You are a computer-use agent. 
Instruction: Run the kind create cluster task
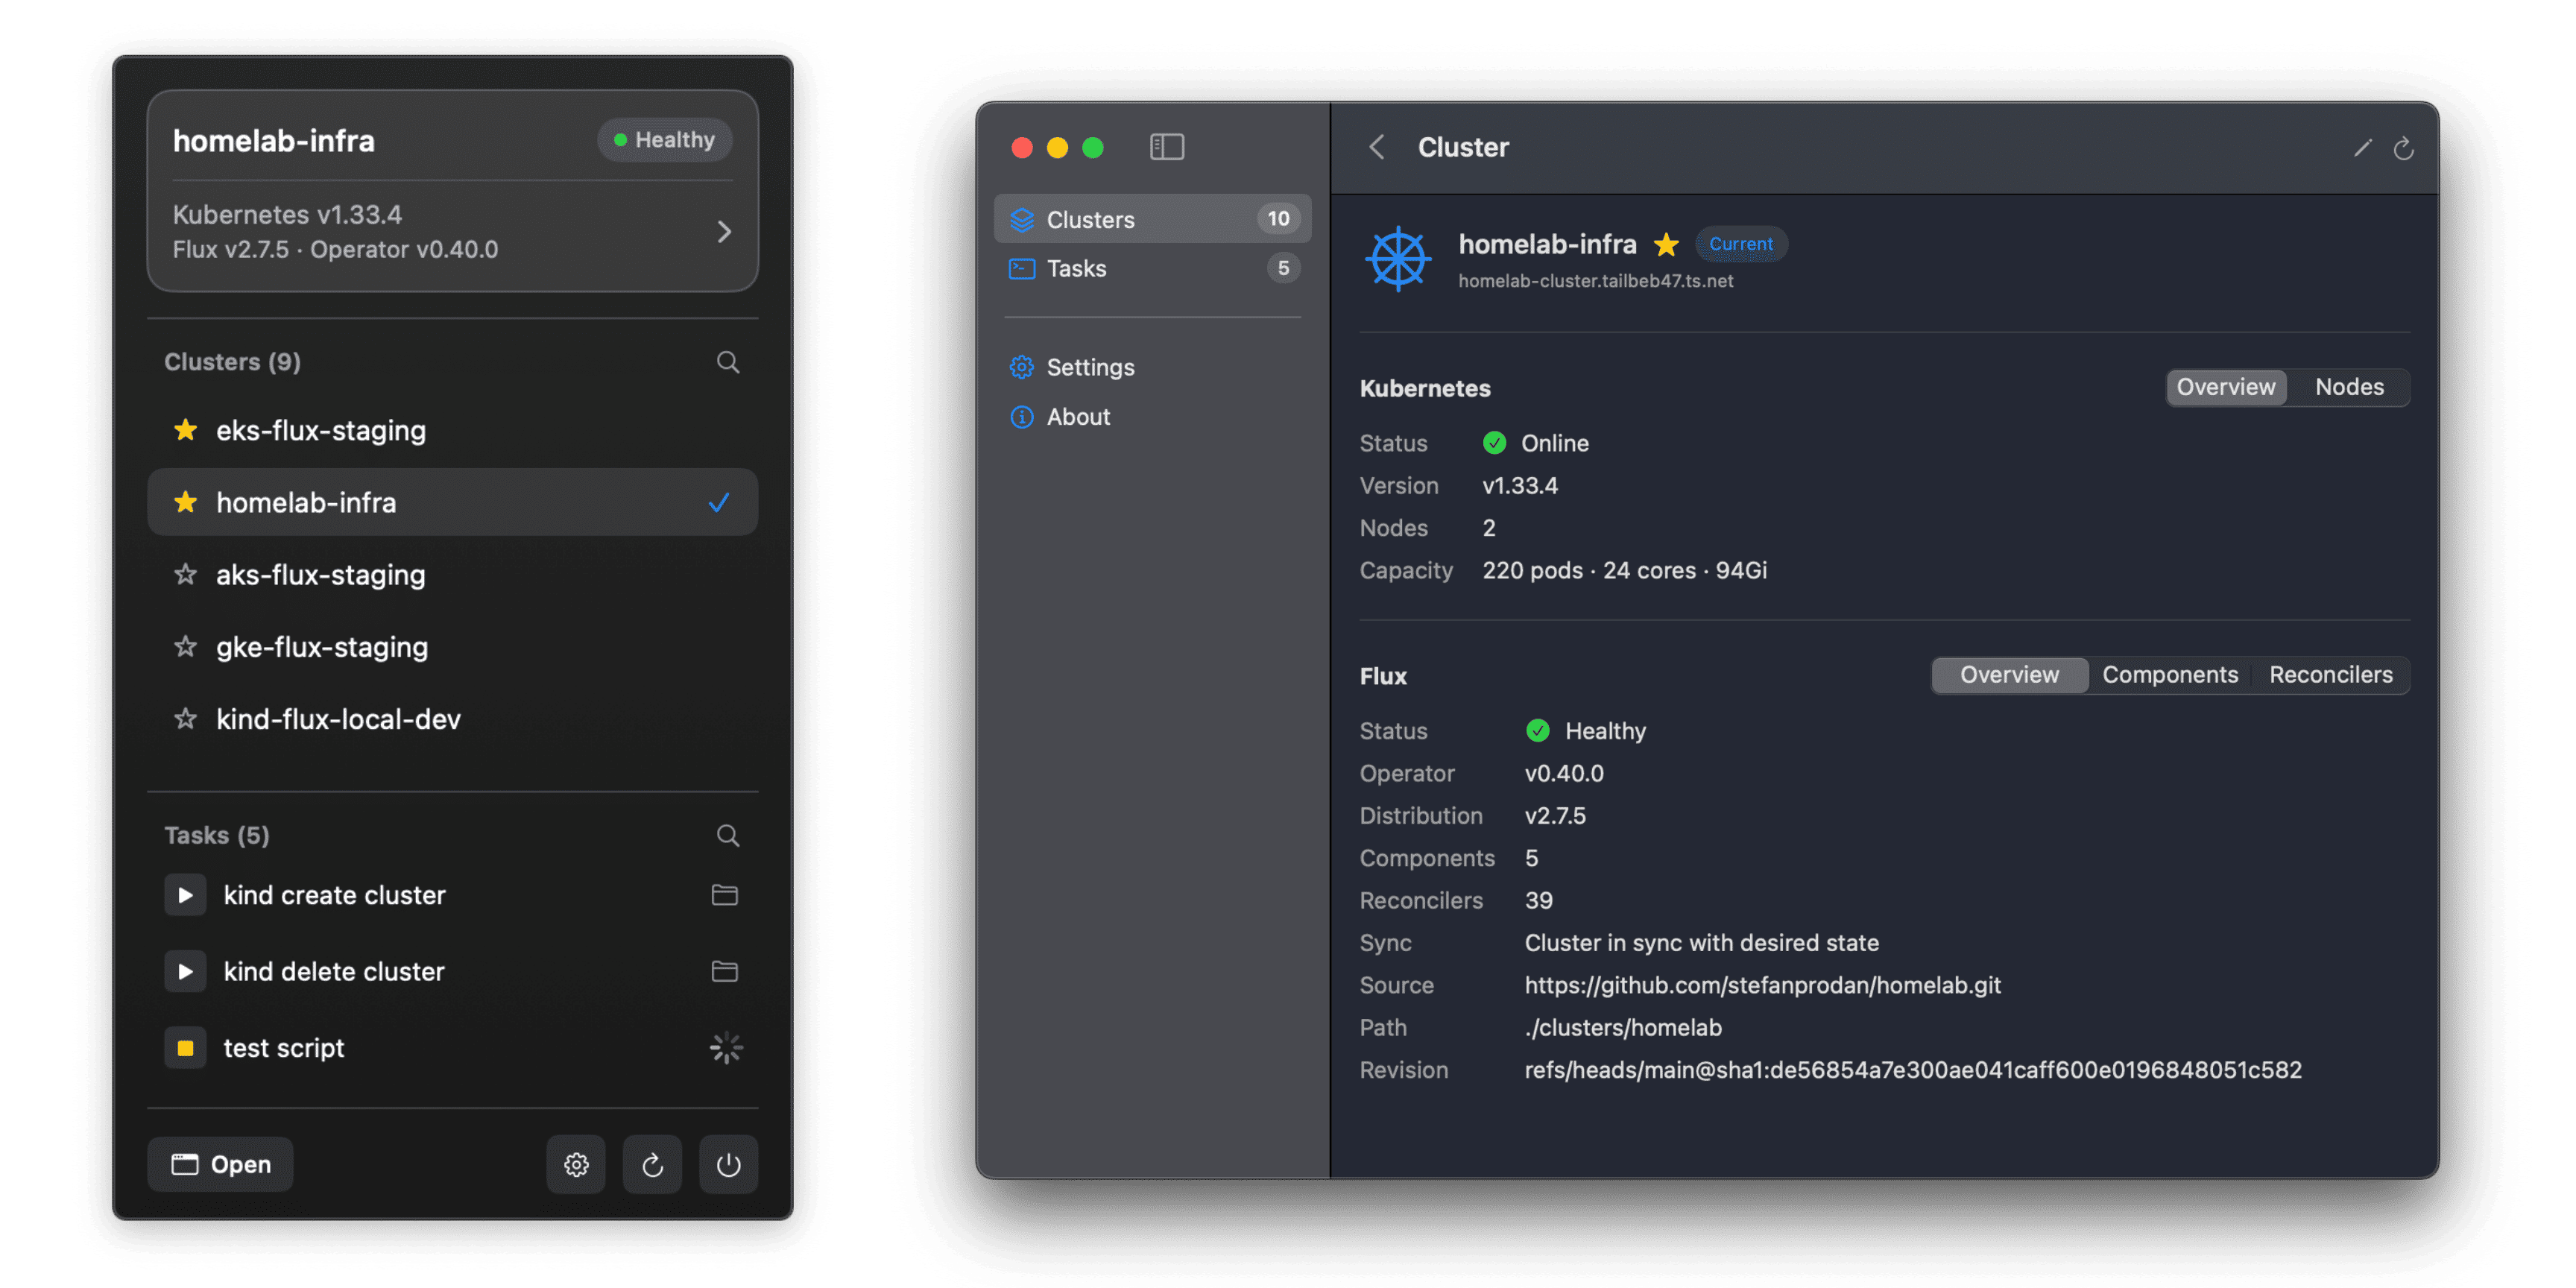[185, 895]
